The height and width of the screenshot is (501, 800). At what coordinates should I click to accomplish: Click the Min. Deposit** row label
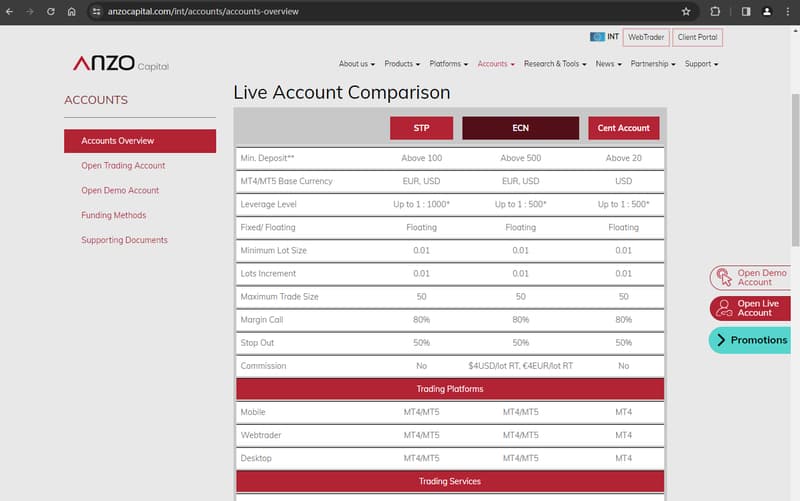pos(267,158)
